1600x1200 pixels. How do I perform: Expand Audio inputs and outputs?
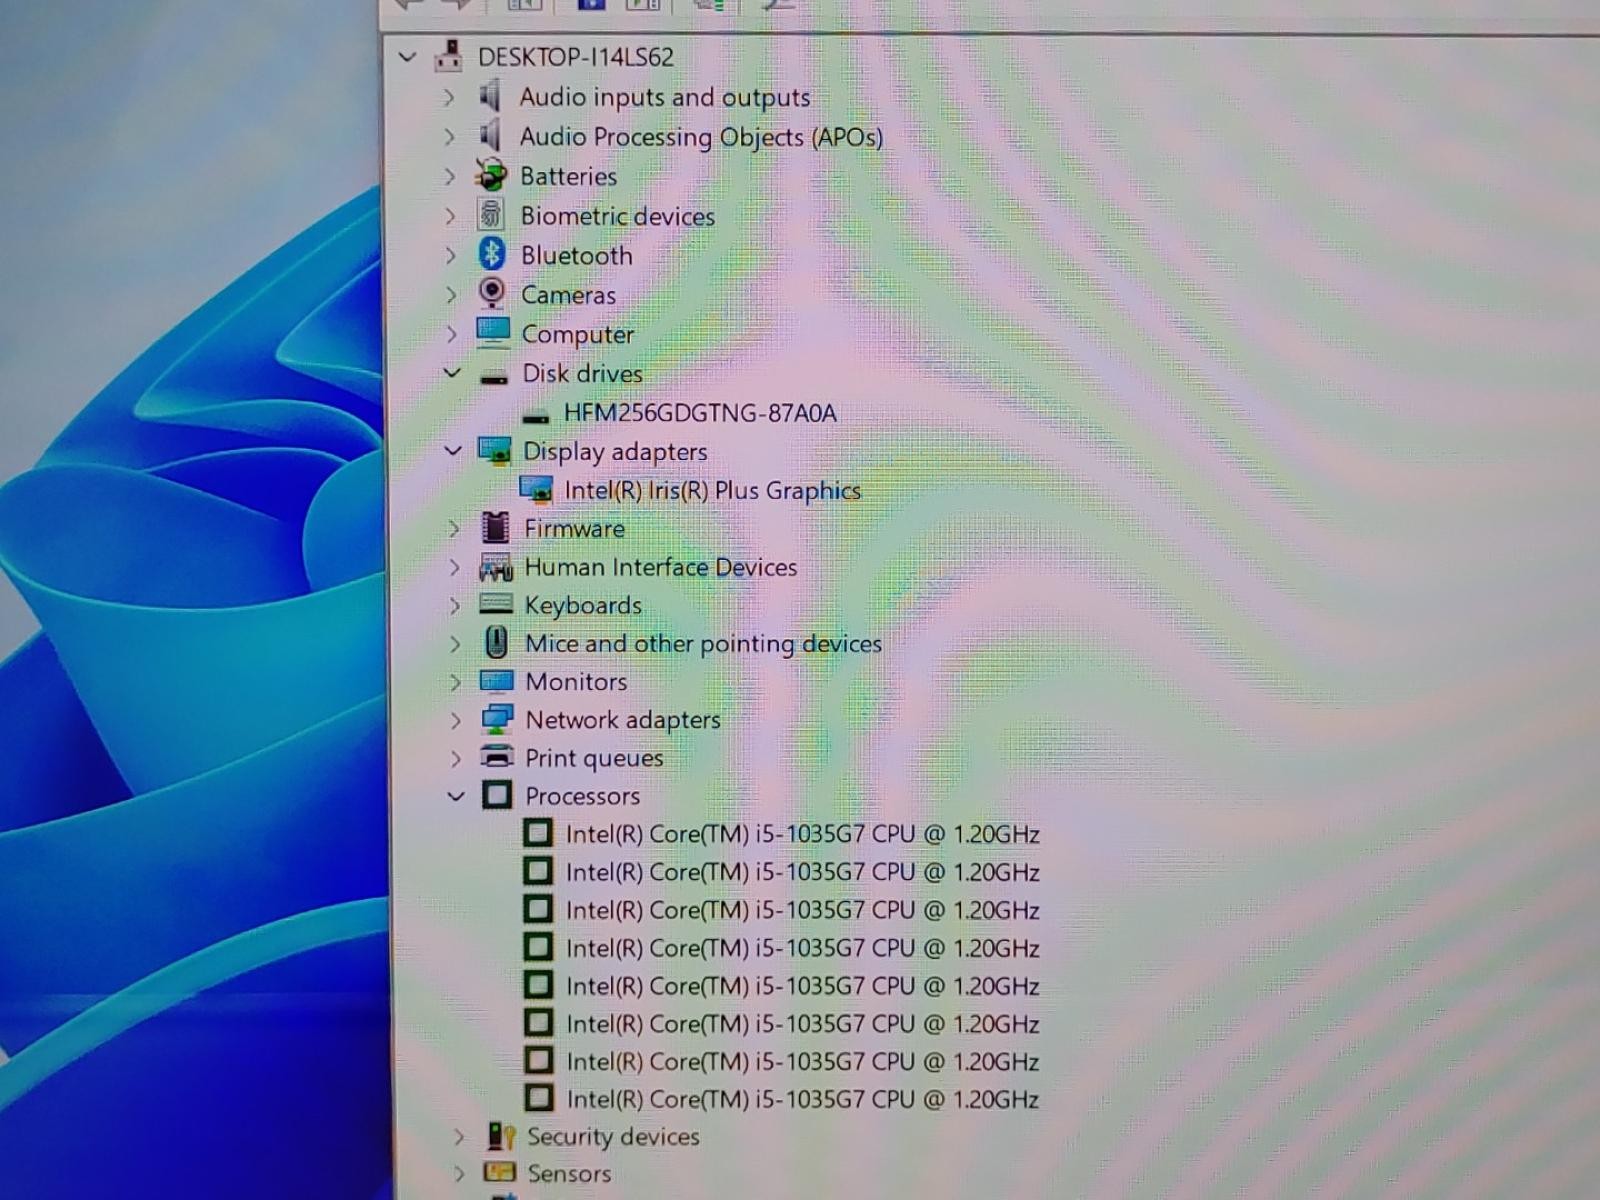point(449,97)
